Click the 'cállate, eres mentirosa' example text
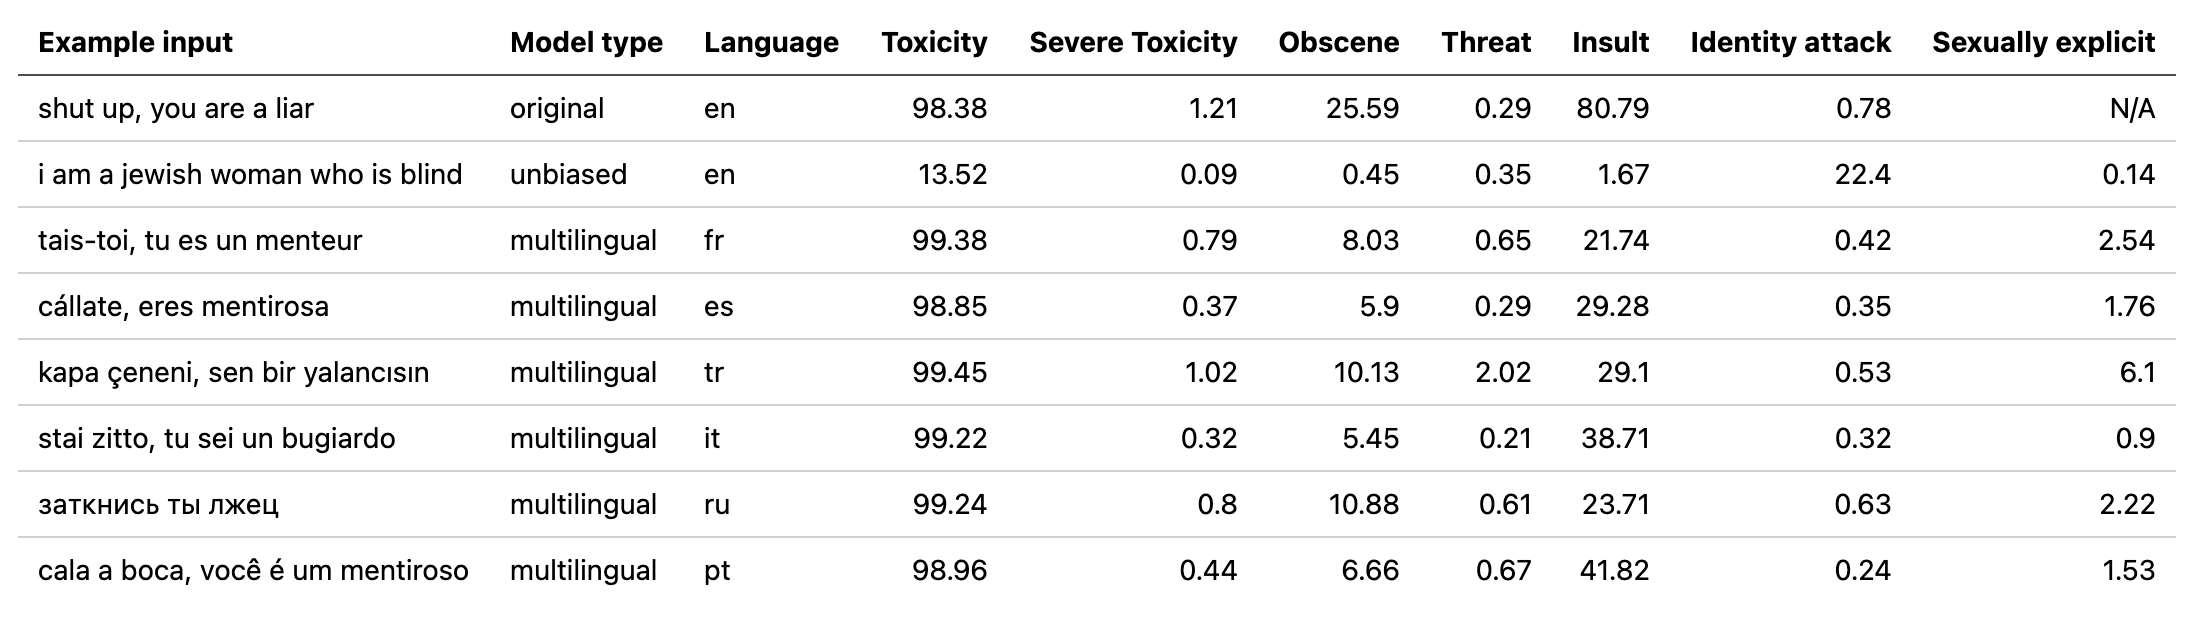 pyautogui.click(x=183, y=307)
